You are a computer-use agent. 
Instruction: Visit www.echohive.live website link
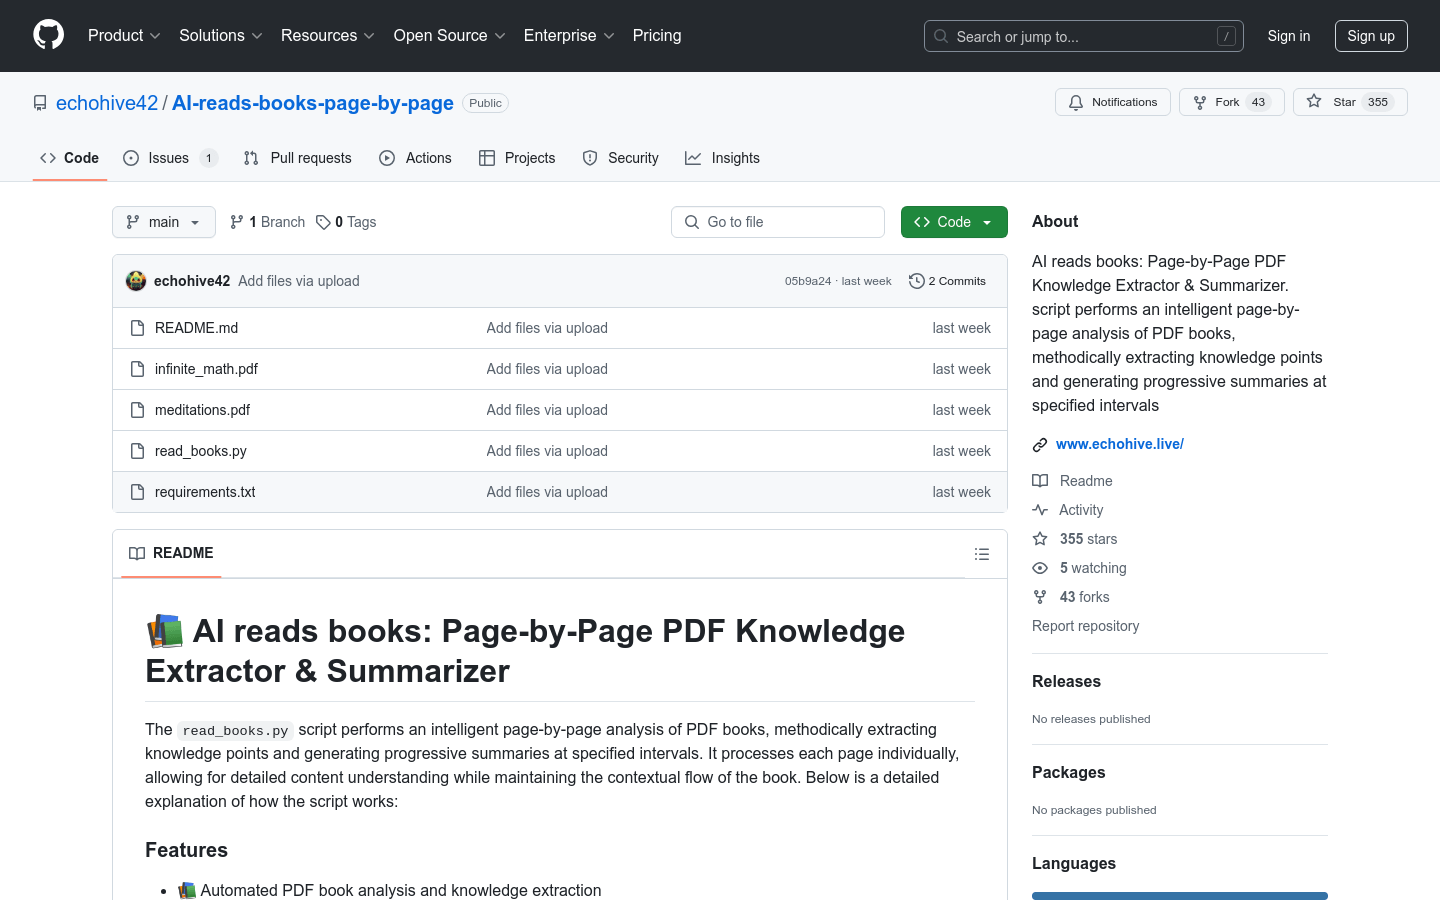point(1120,444)
